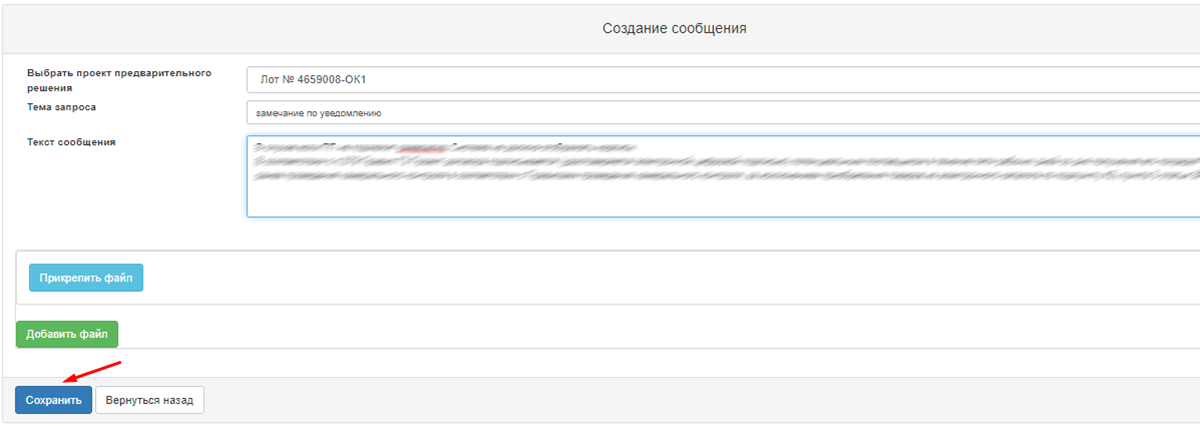
Task: Focus the Тема запроса input field
Action: 720,113
